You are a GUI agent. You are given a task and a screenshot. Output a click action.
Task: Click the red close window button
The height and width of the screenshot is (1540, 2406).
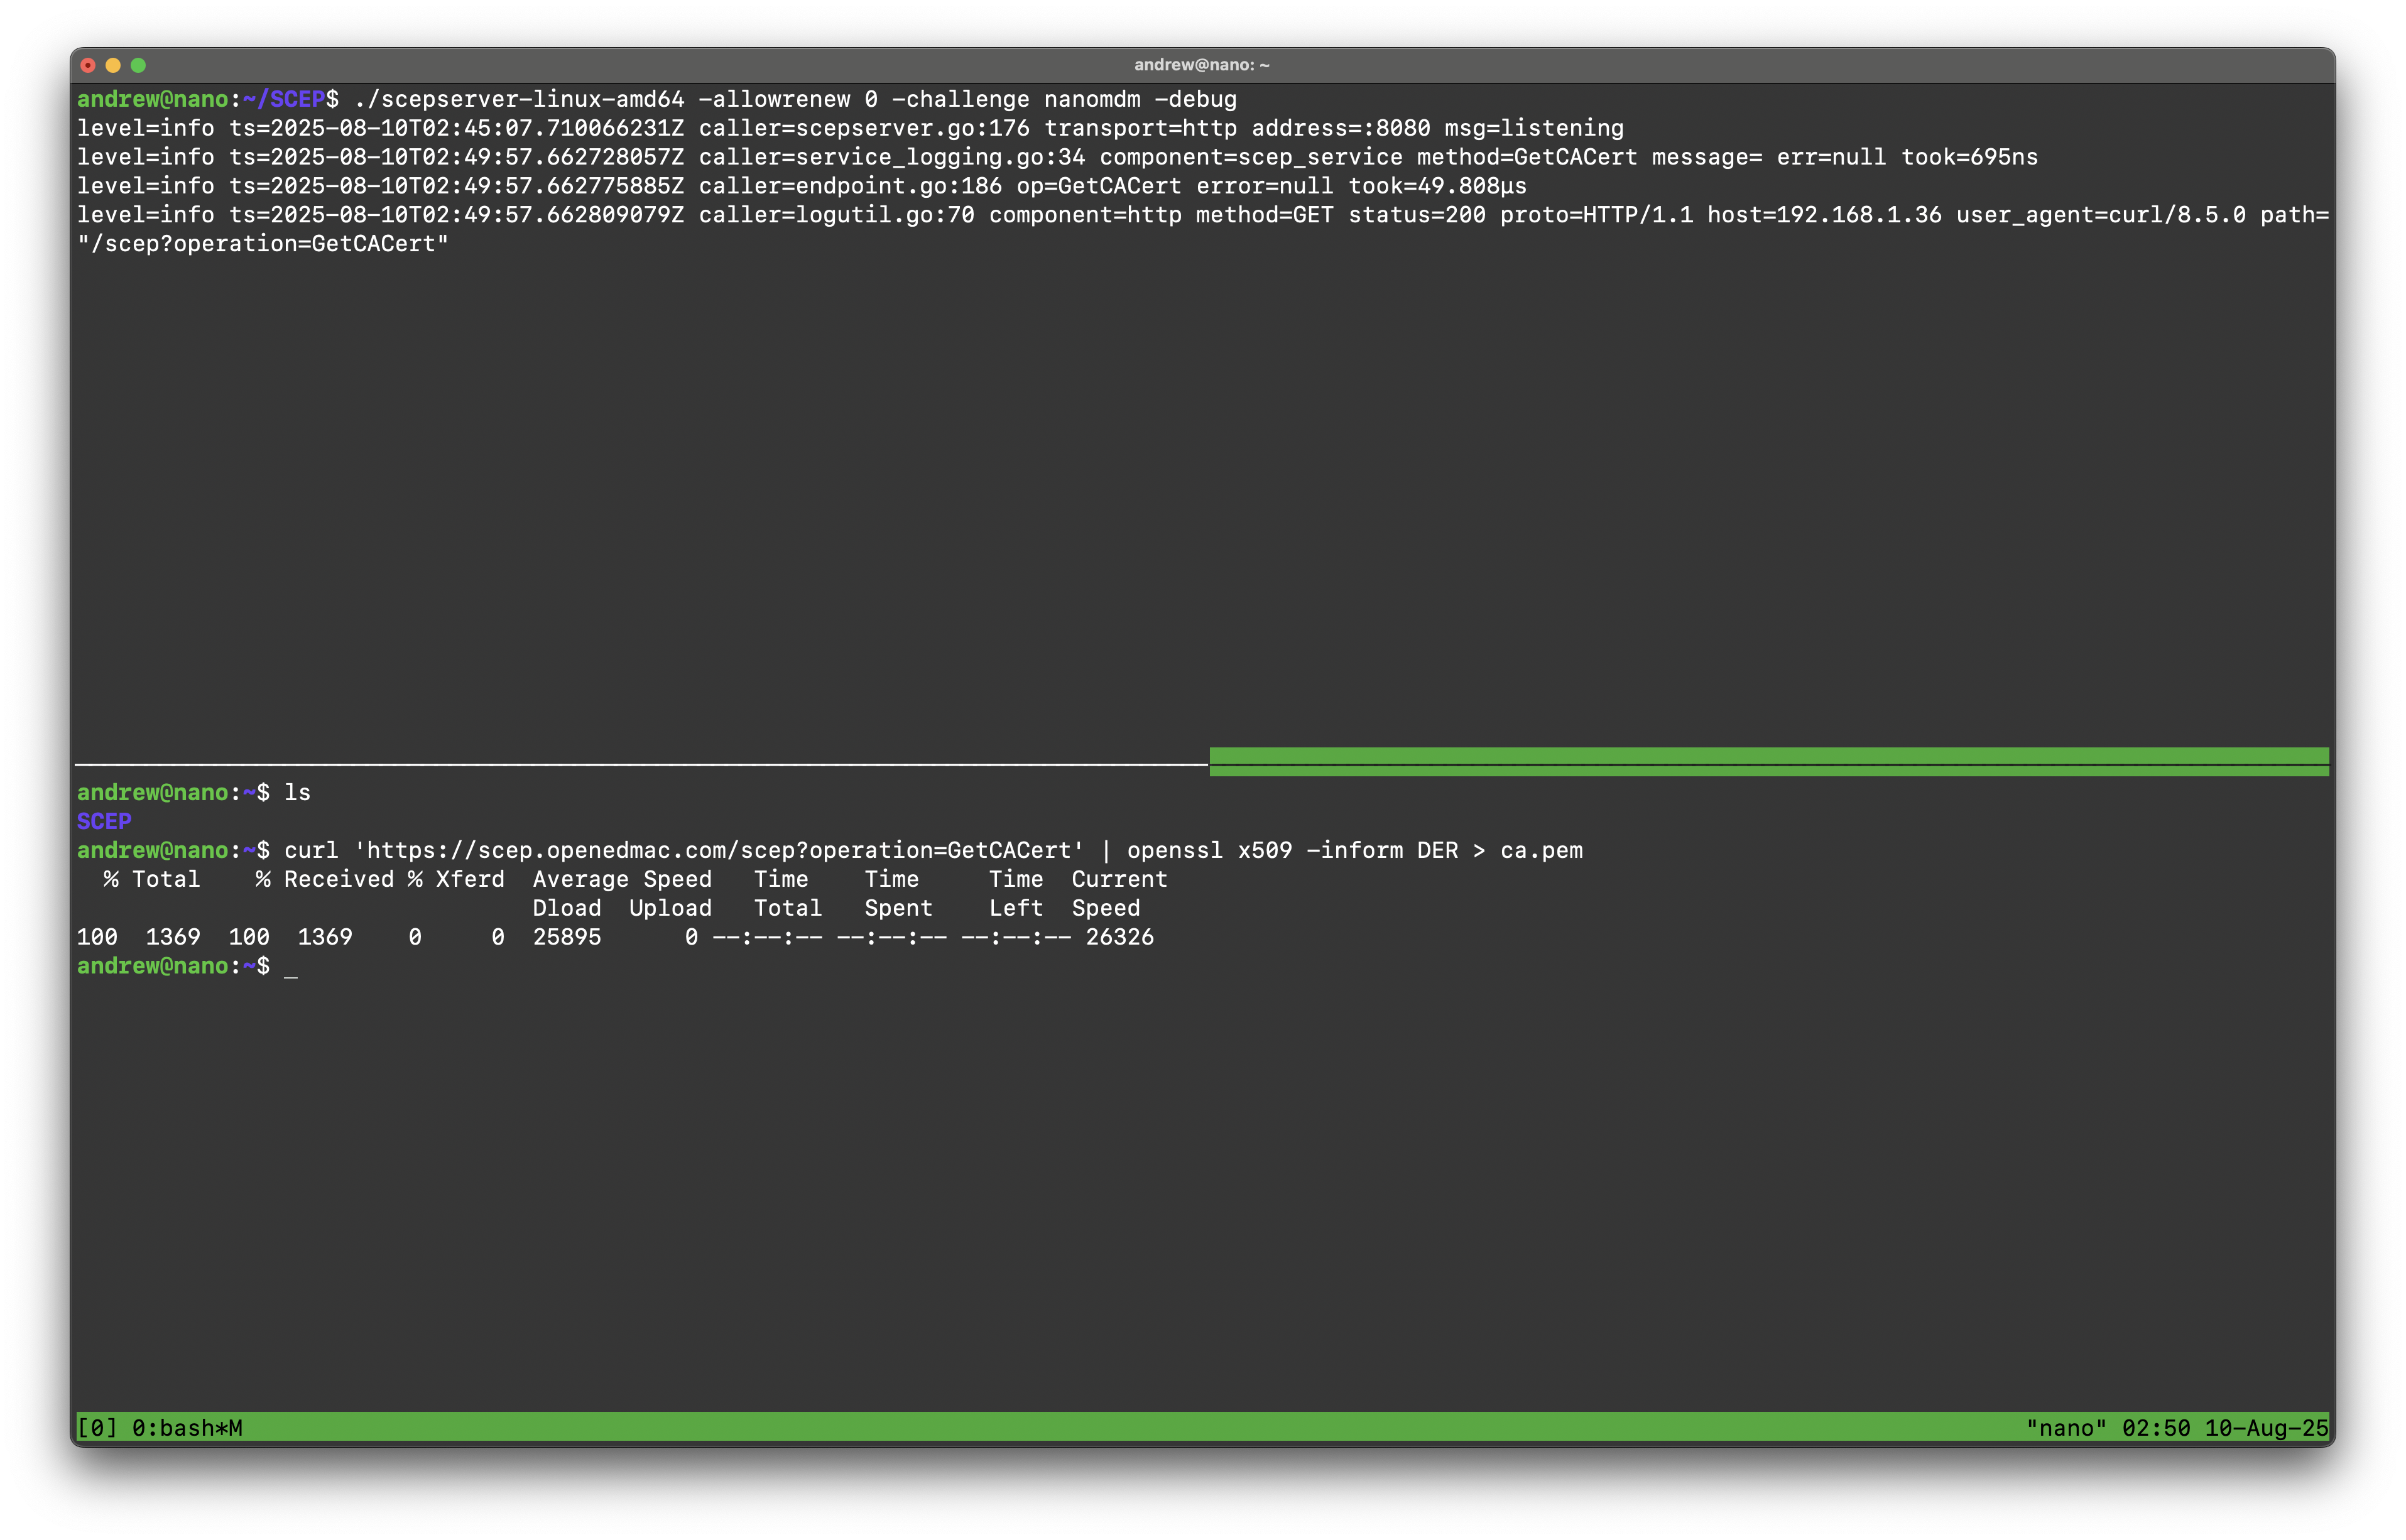tap(88, 65)
